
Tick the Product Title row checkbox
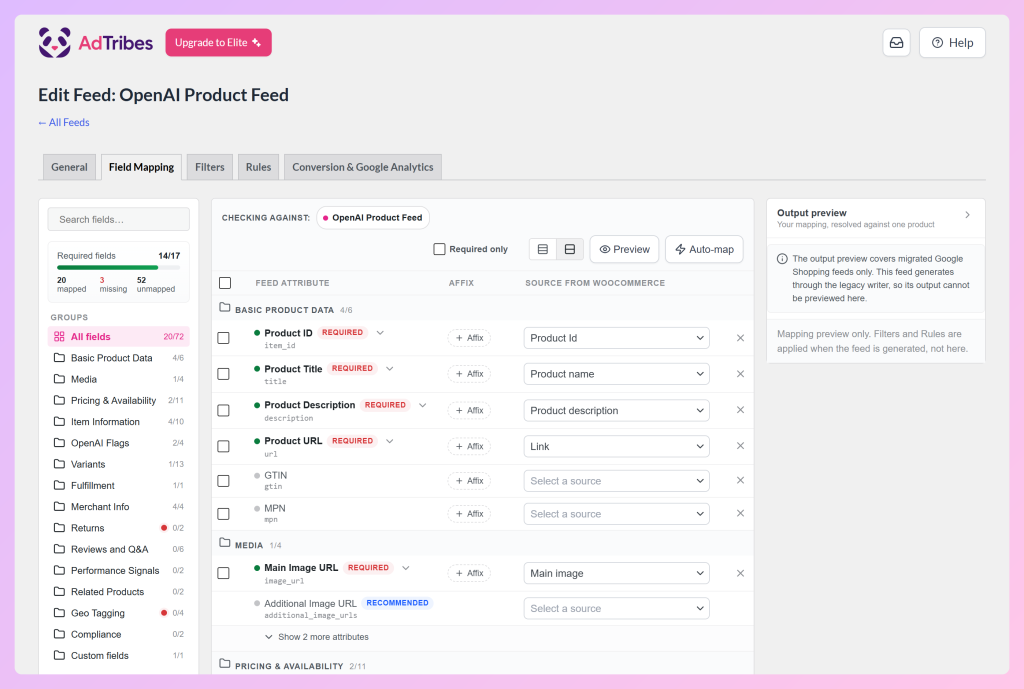[x=223, y=374]
